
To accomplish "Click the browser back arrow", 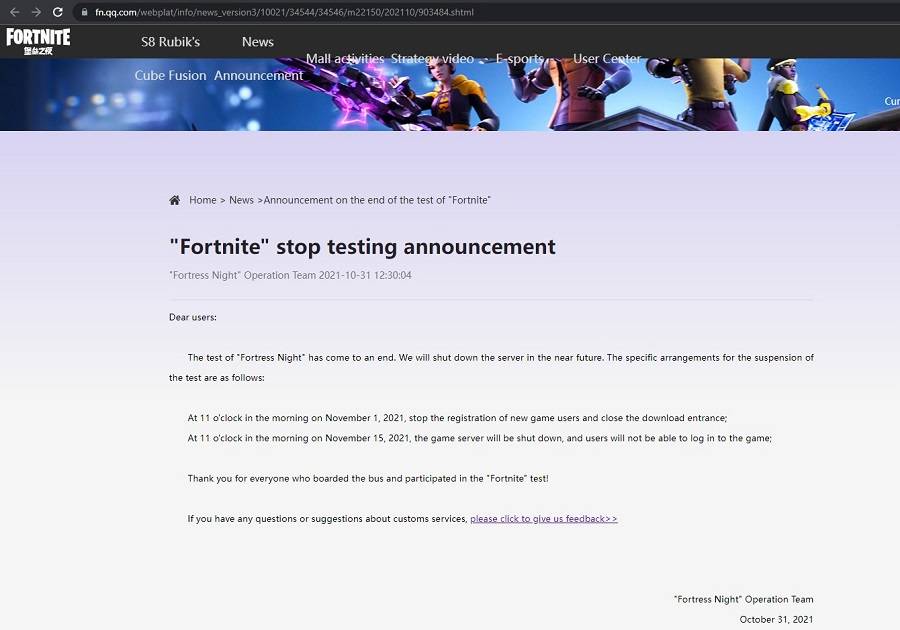I will [x=13, y=13].
